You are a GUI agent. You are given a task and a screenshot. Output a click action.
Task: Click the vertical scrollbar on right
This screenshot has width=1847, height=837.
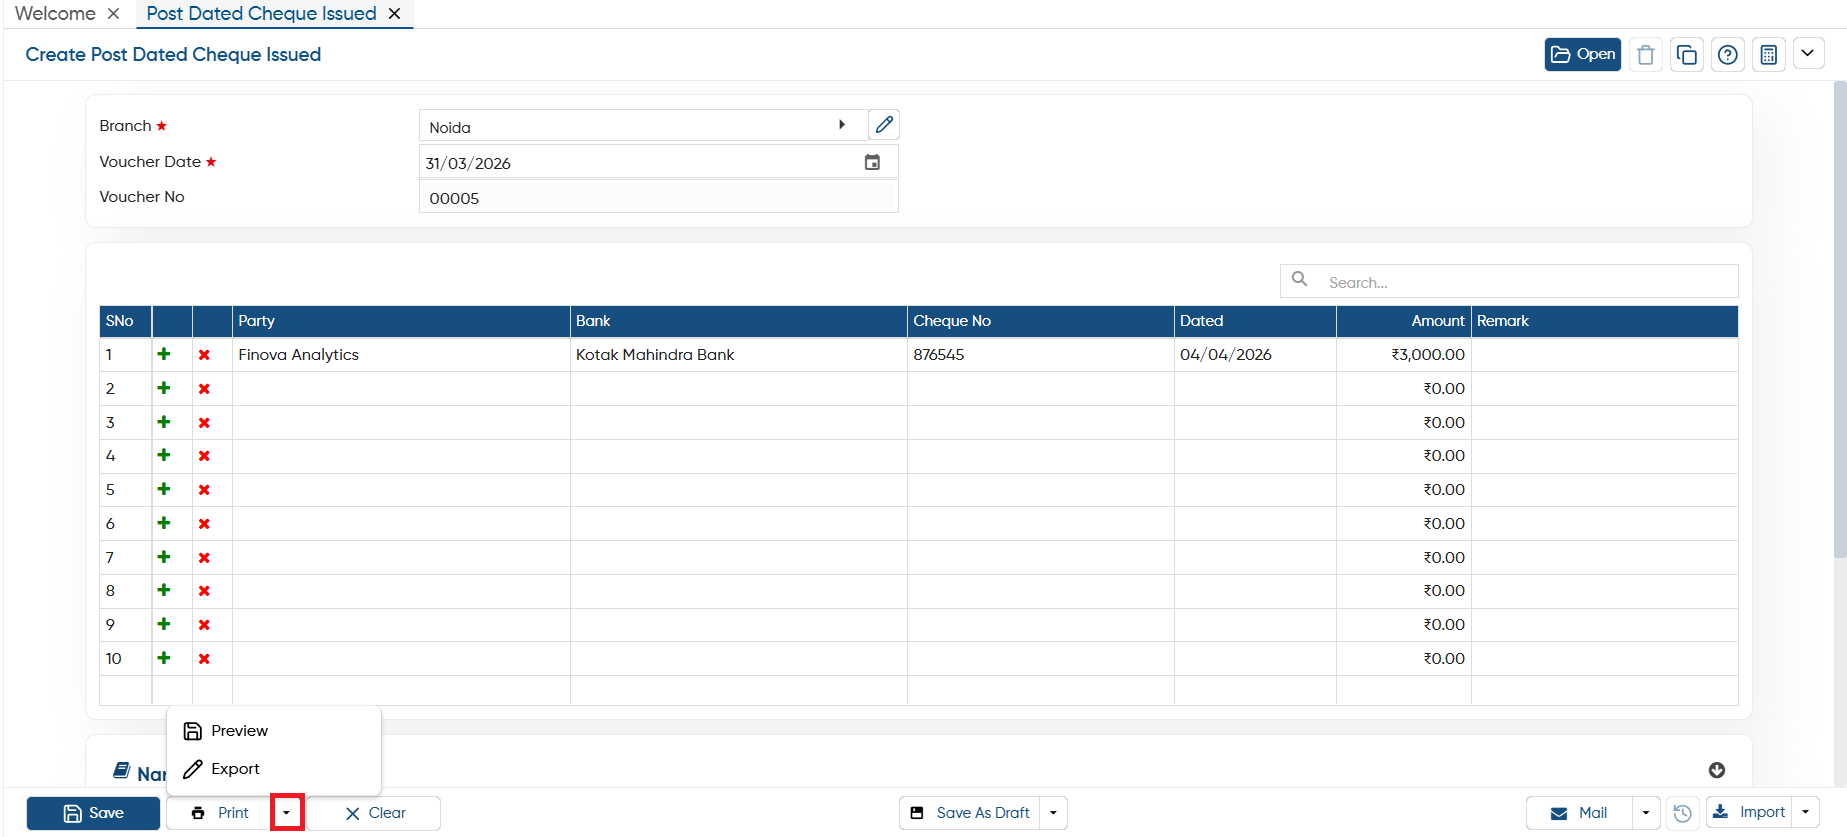1839,320
